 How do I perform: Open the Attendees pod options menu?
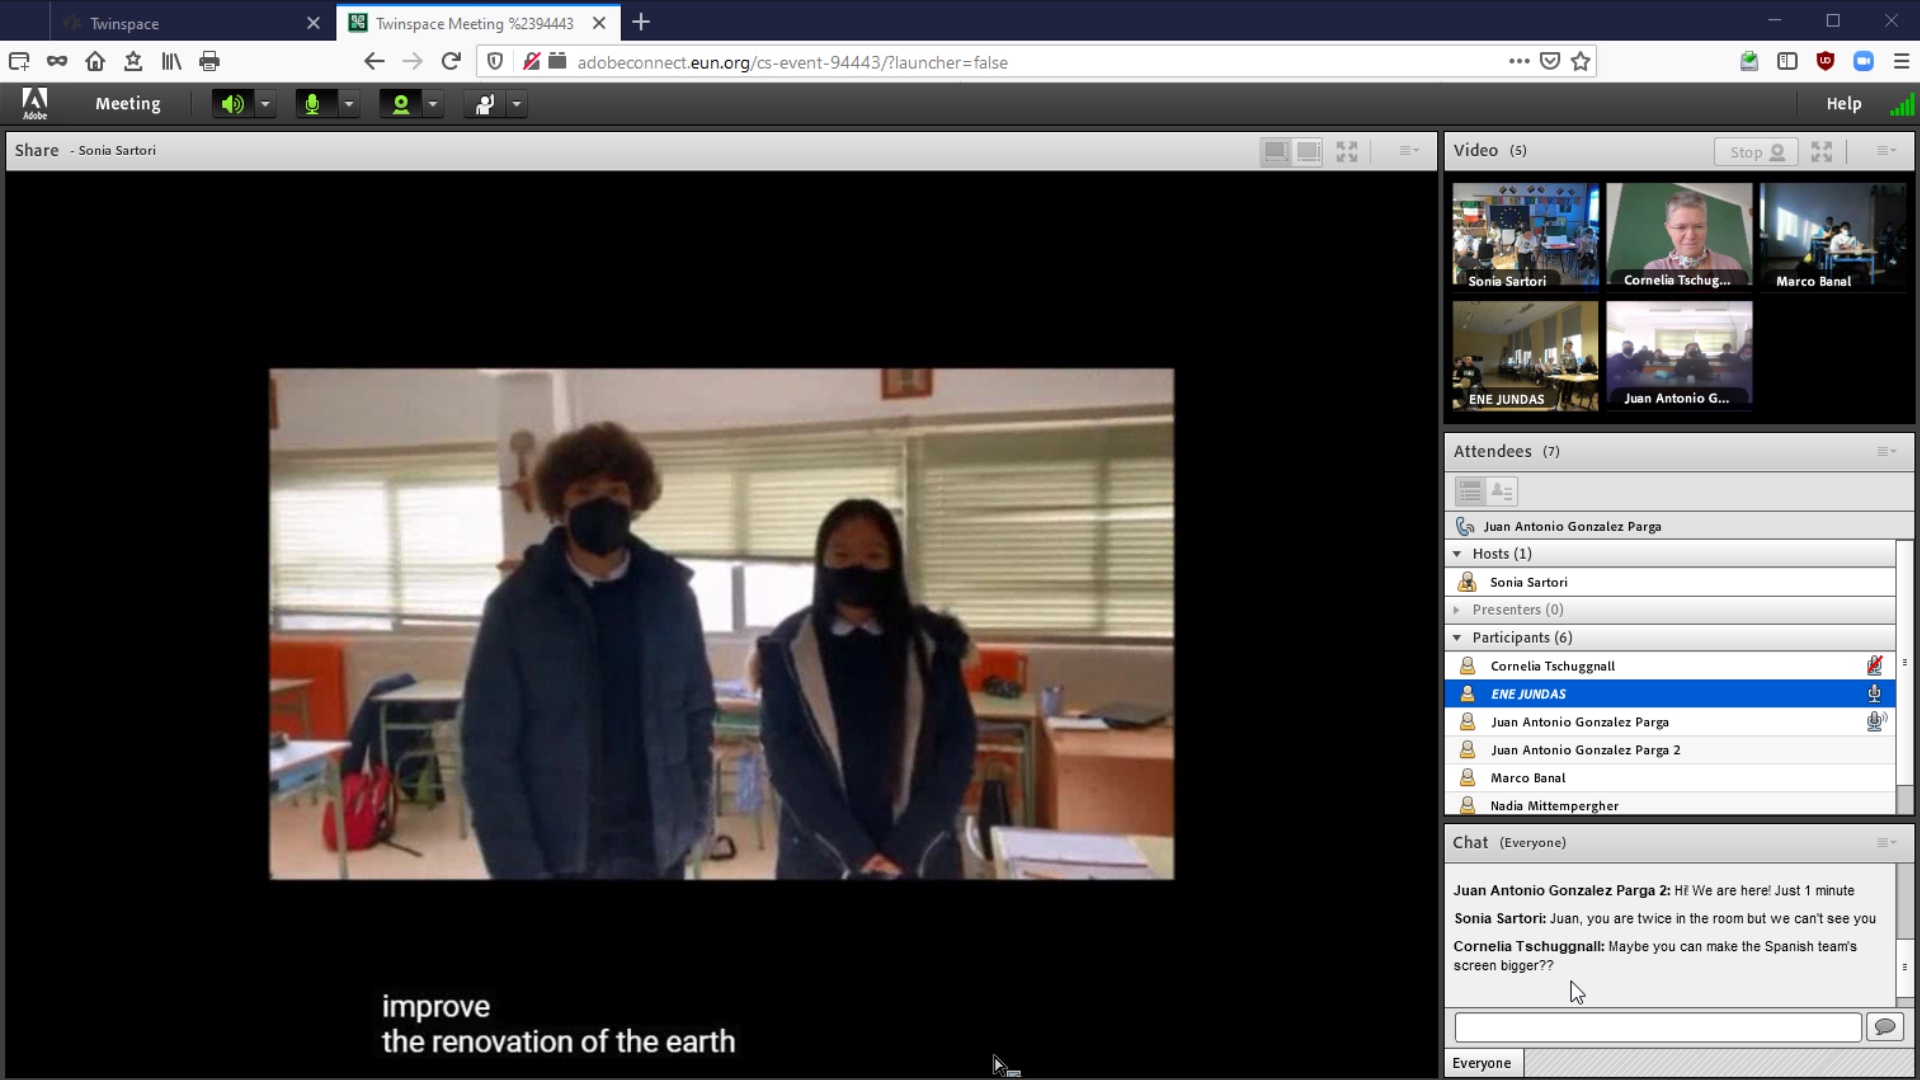coord(1886,452)
